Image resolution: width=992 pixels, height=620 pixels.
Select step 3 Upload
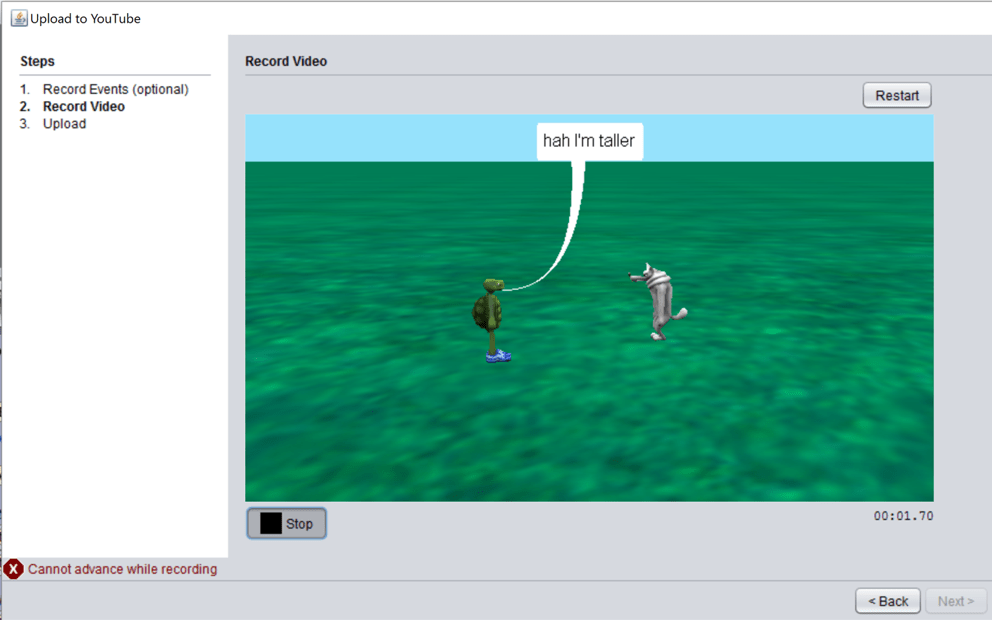tap(64, 123)
